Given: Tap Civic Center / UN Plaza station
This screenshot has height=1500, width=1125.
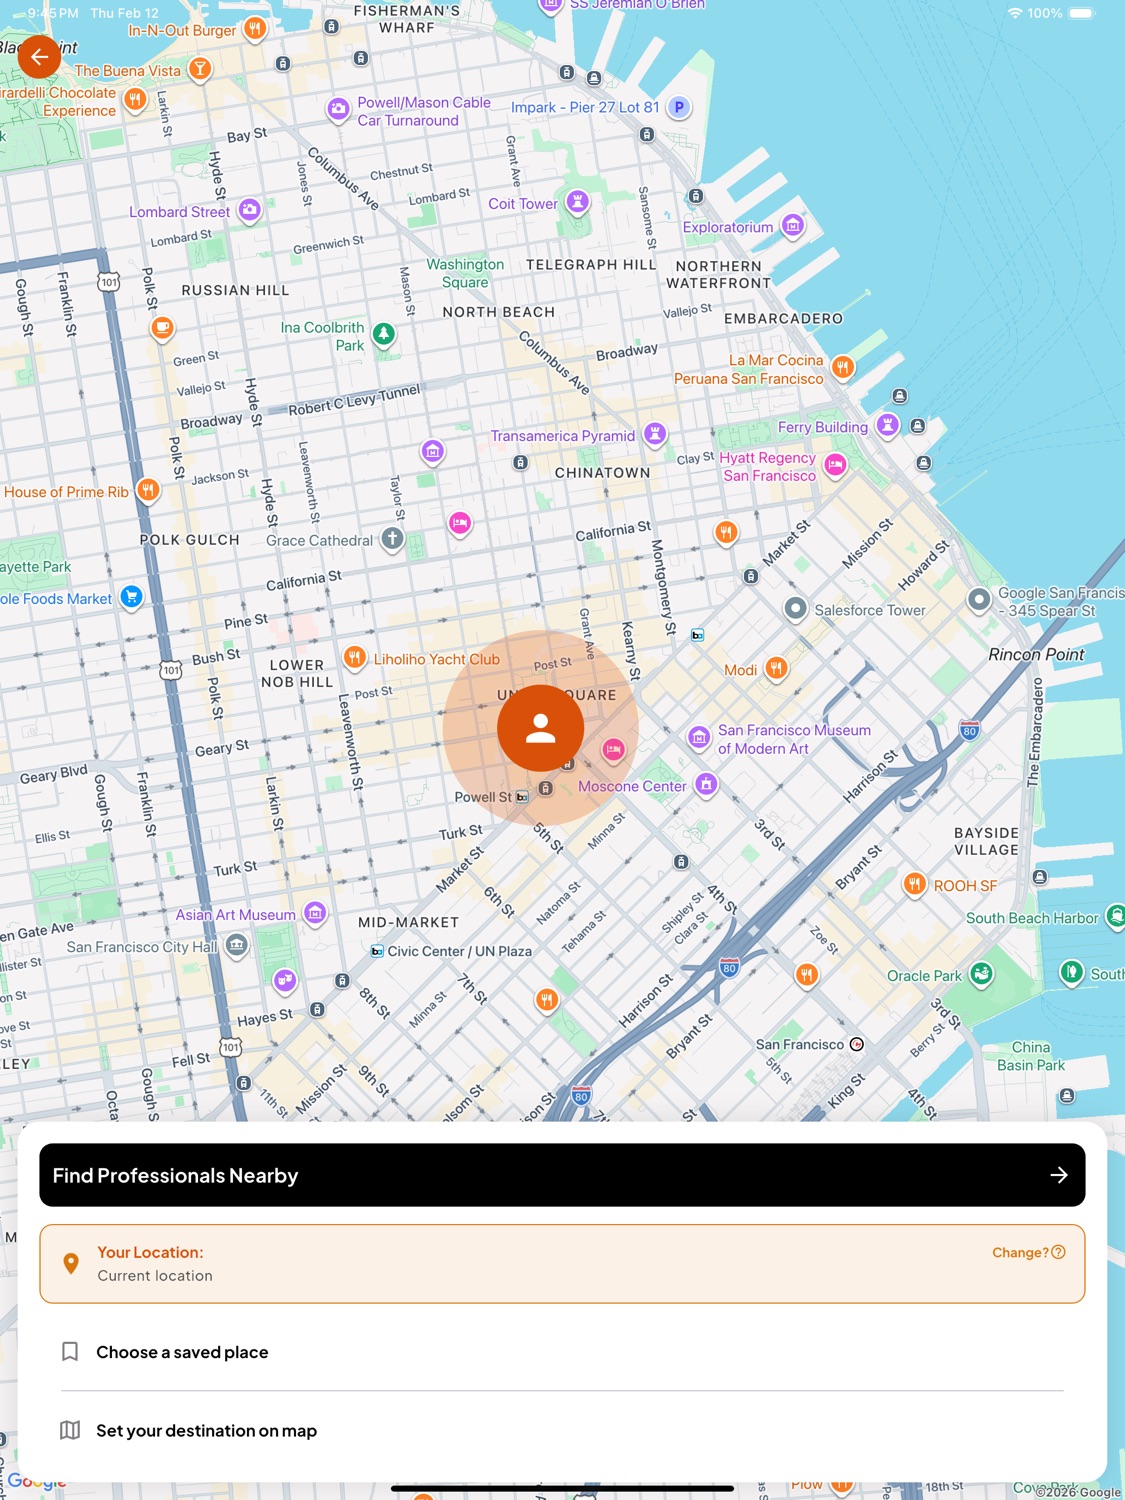Looking at the screenshot, I should click(377, 951).
